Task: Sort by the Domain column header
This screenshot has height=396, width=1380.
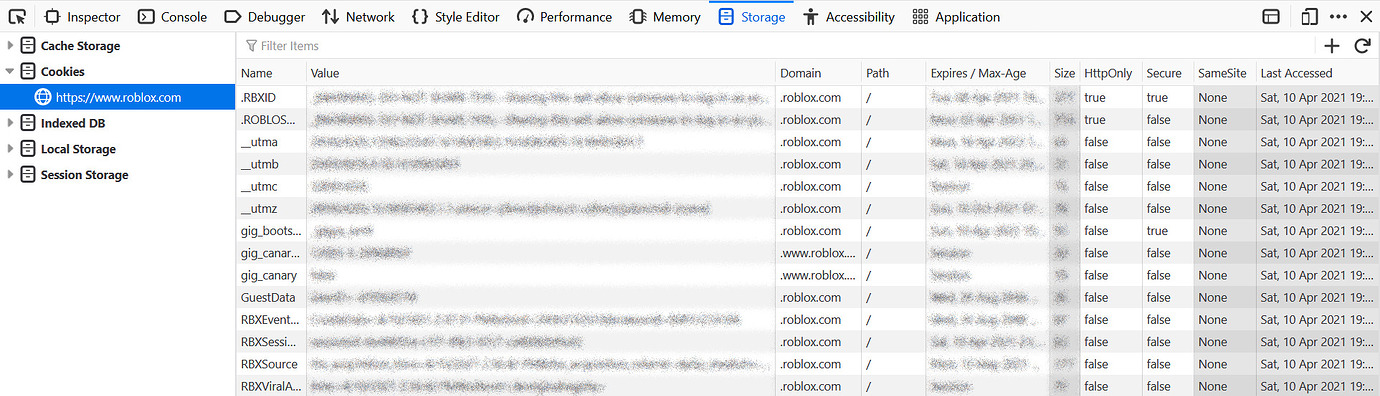Action: click(x=819, y=73)
